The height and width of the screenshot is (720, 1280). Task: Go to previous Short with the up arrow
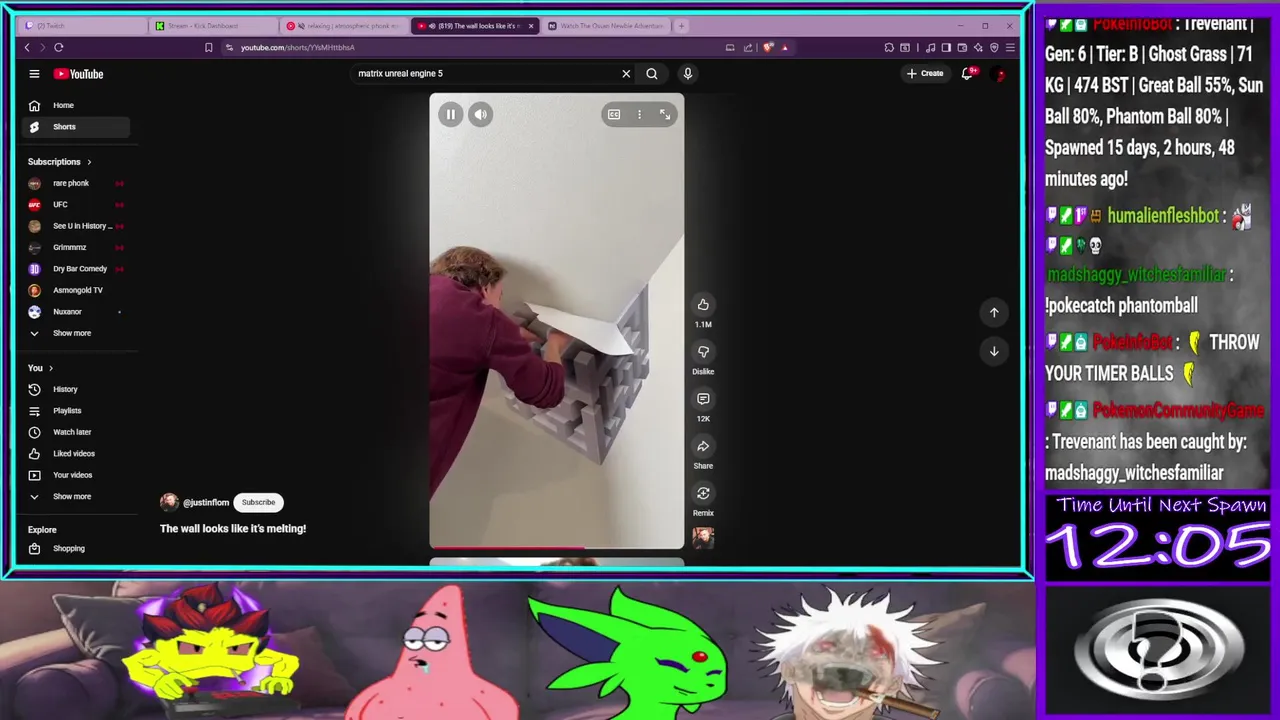click(x=994, y=312)
